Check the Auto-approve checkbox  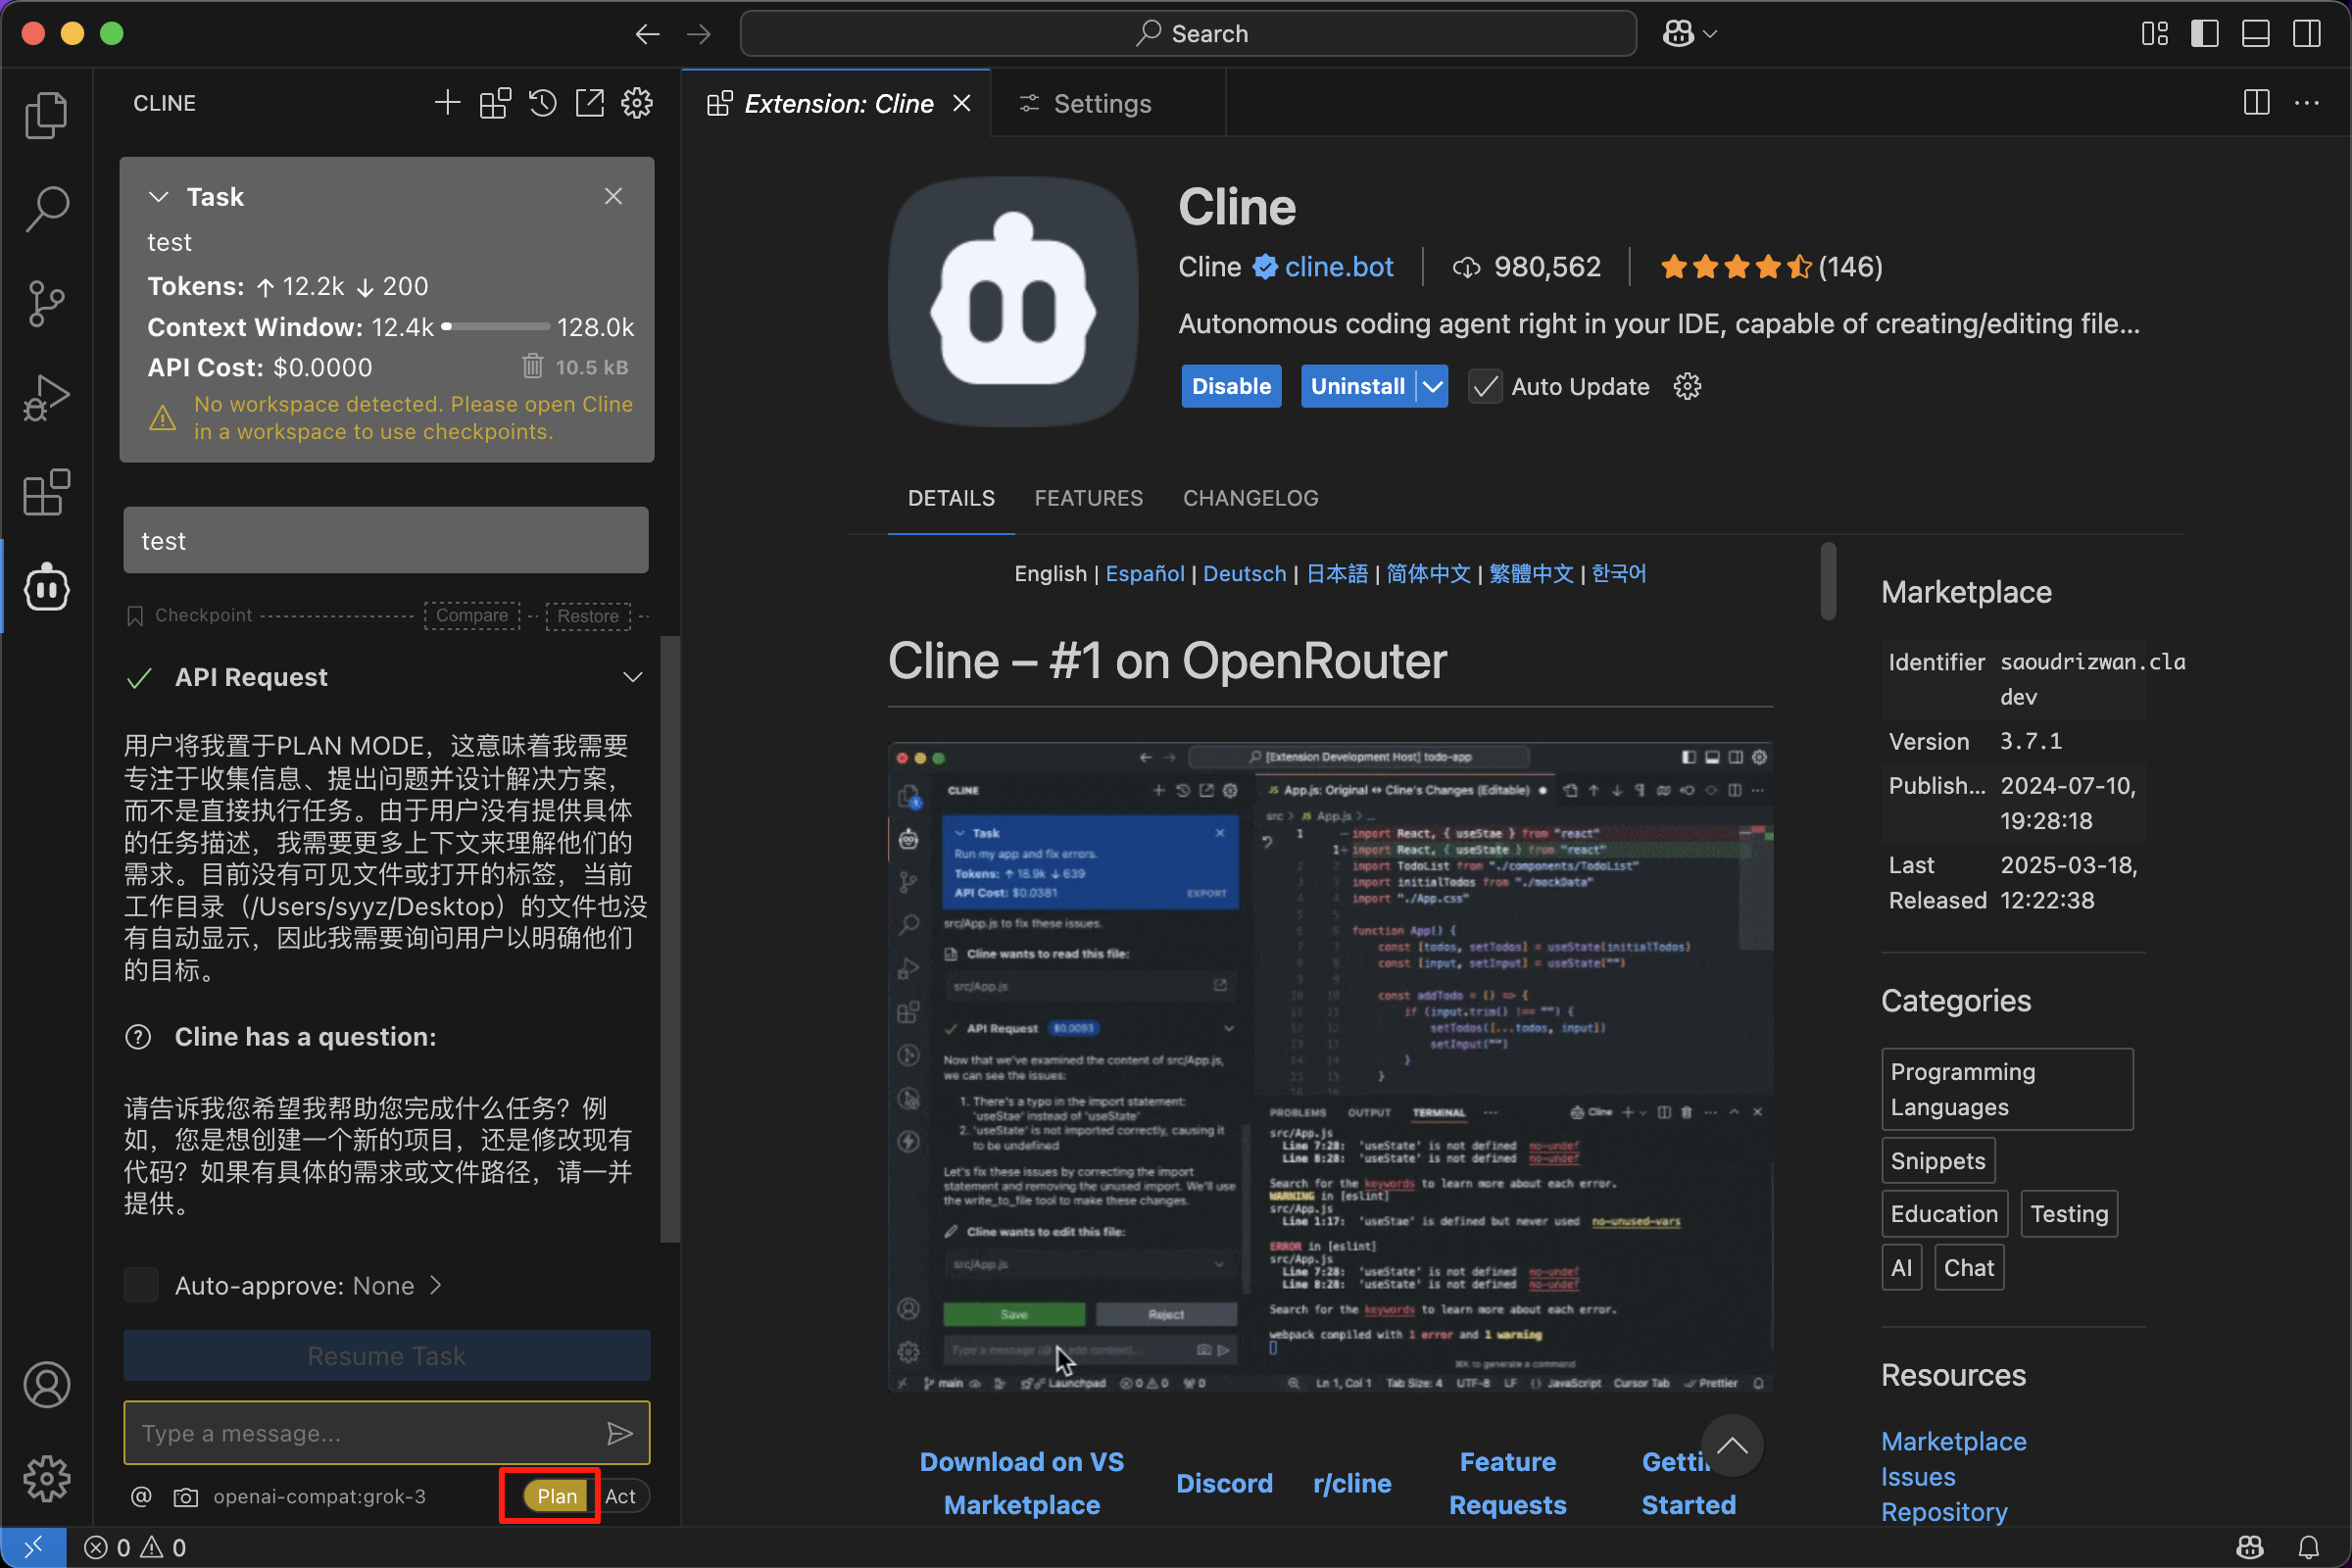141,1285
